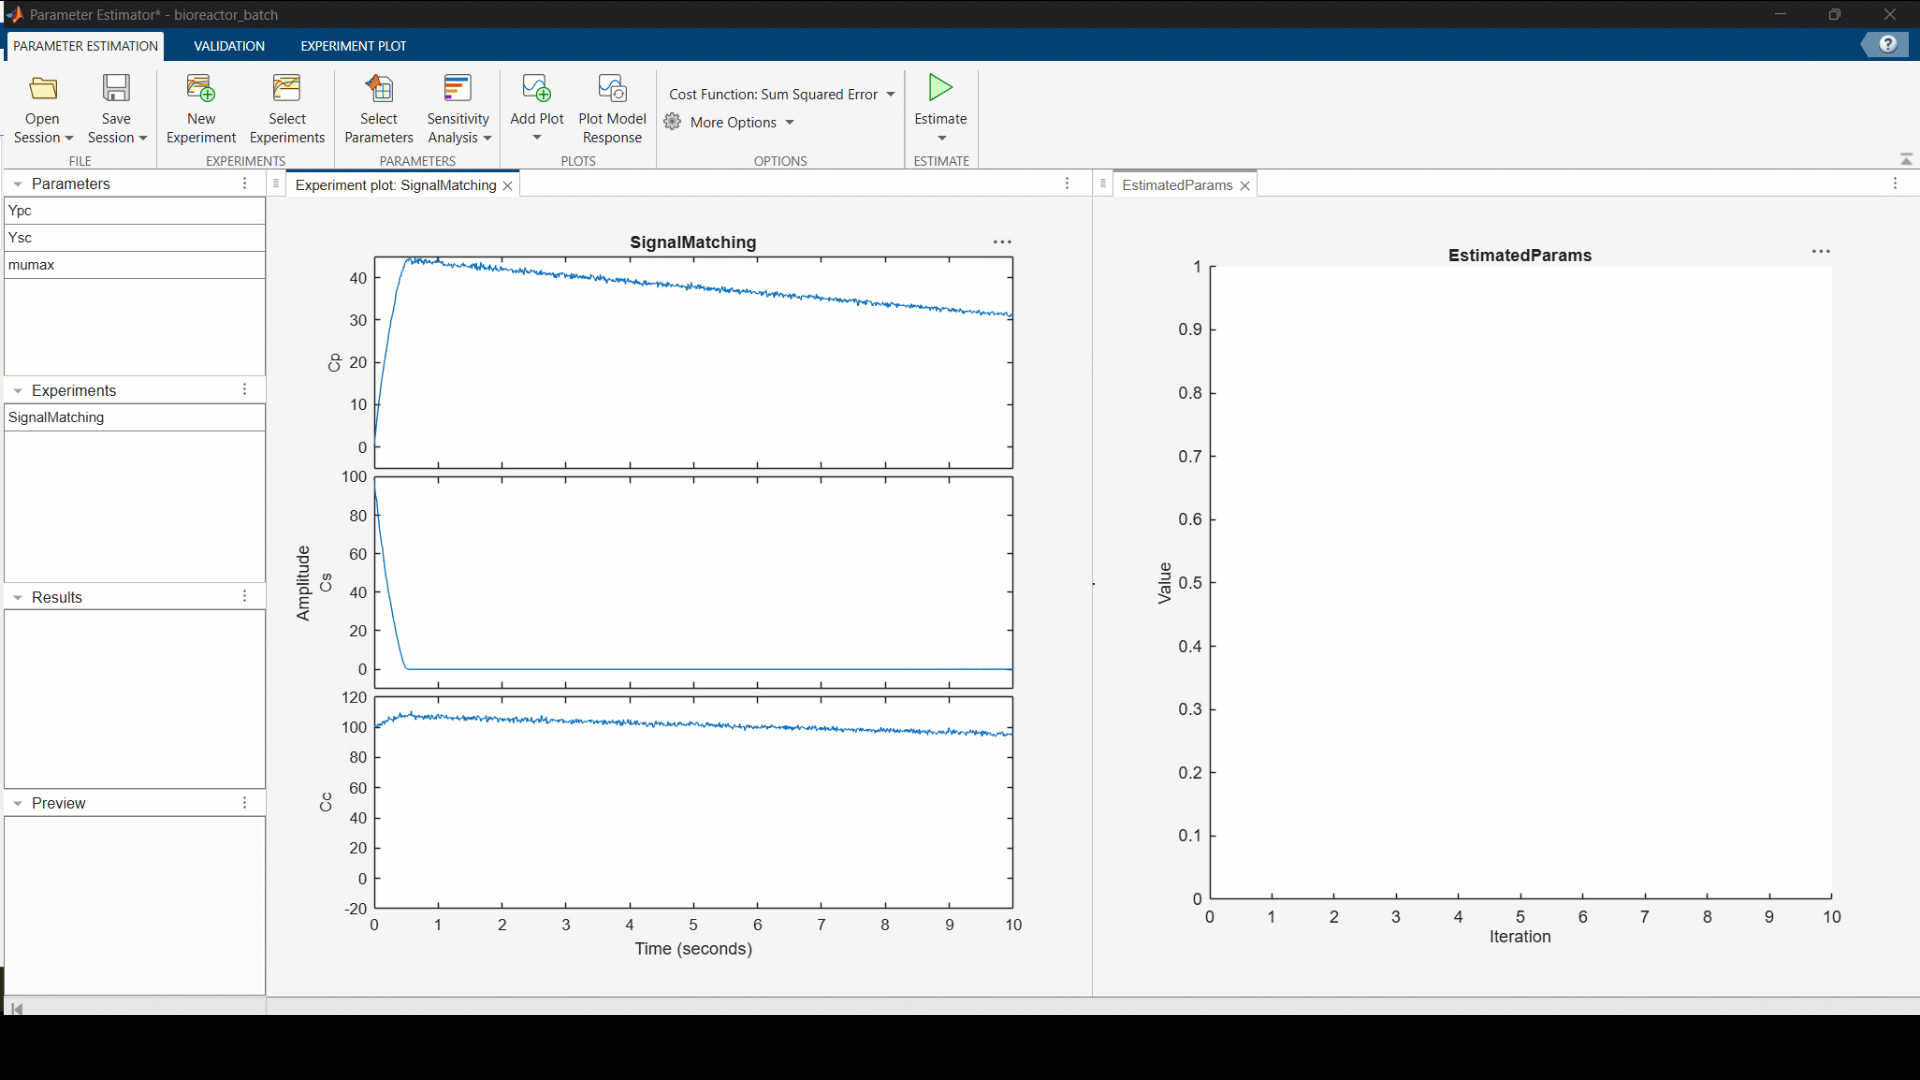Click the Add Plot icon

pos(537,88)
